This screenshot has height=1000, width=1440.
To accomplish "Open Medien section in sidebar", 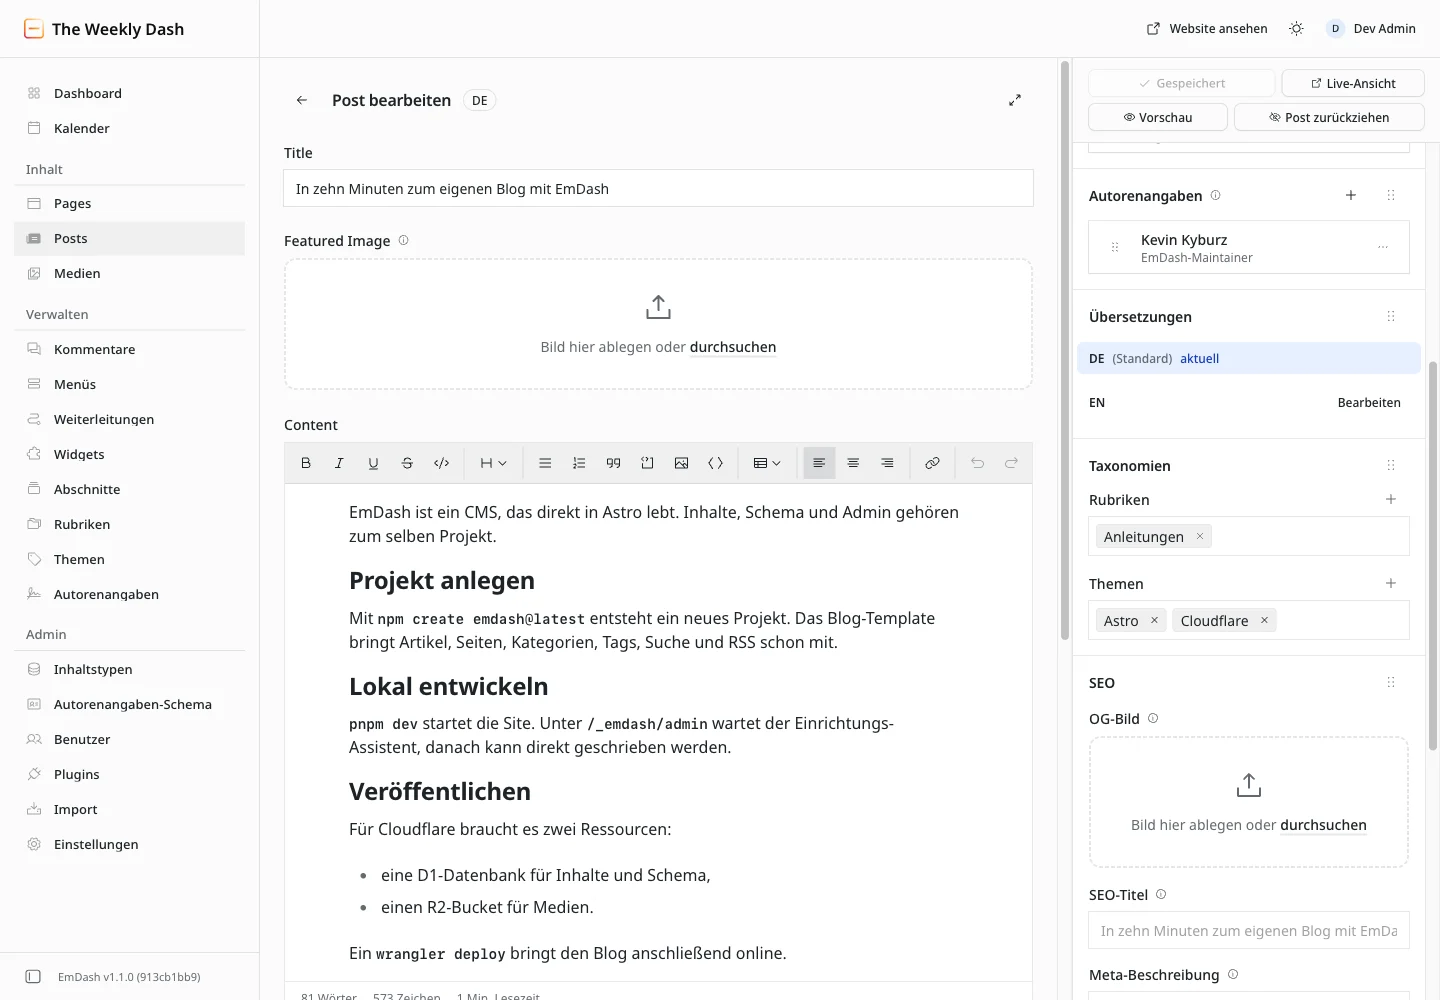I will point(130,273).
